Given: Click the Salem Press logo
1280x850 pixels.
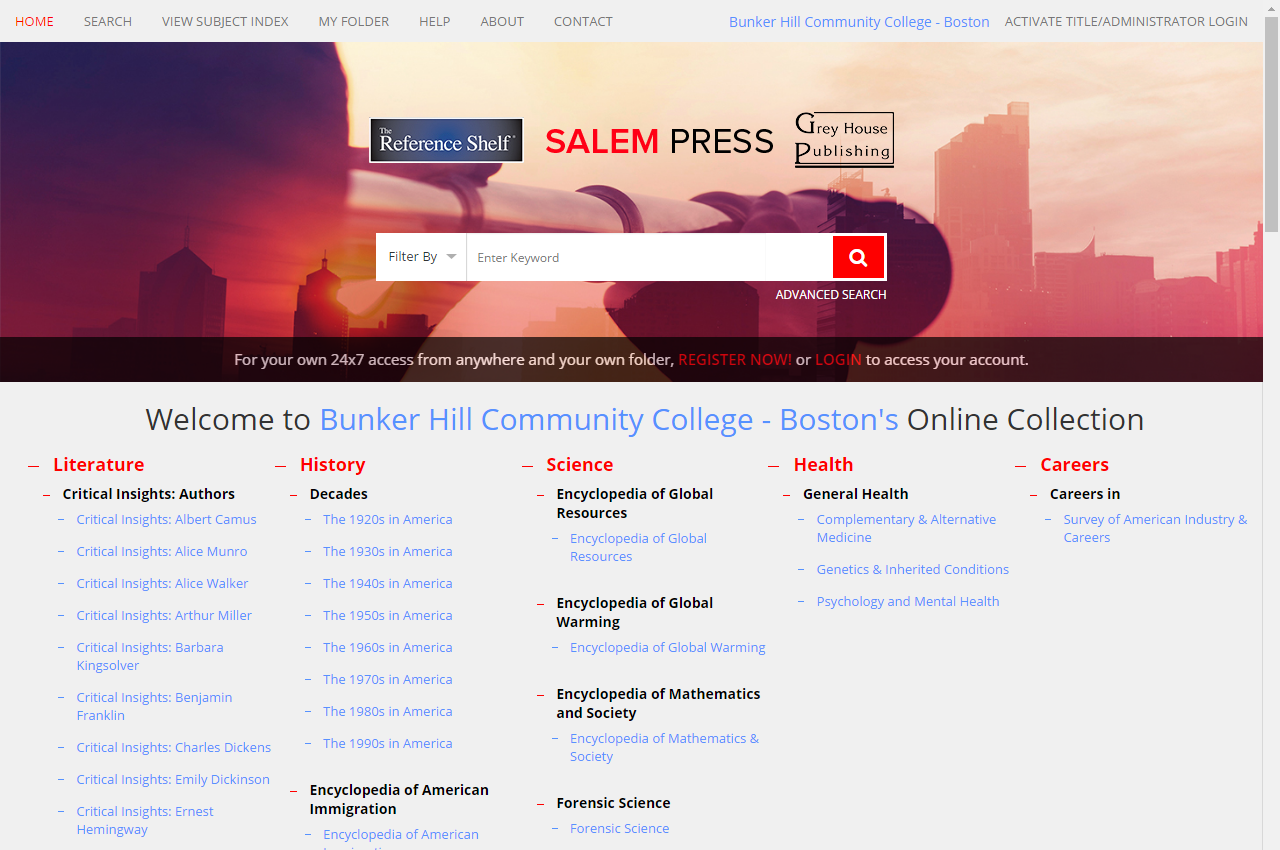Looking at the screenshot, I should coord(659,141).
